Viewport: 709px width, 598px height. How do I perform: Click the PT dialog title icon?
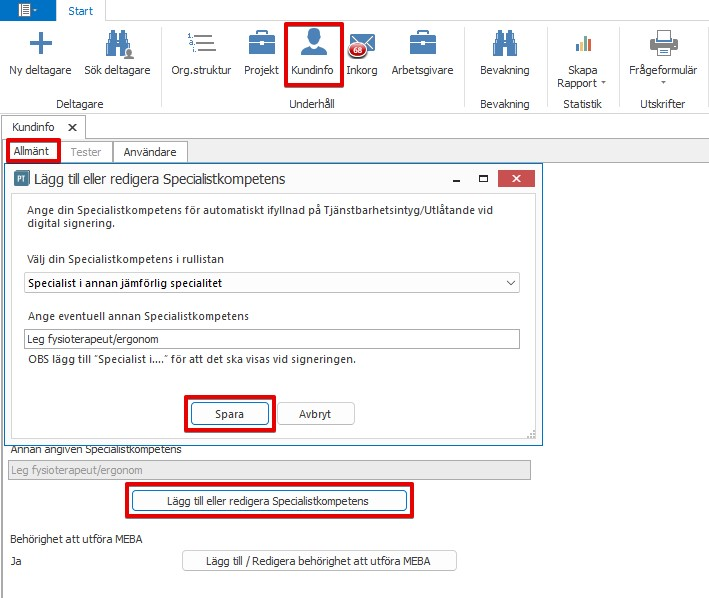[x=21, y=179]
